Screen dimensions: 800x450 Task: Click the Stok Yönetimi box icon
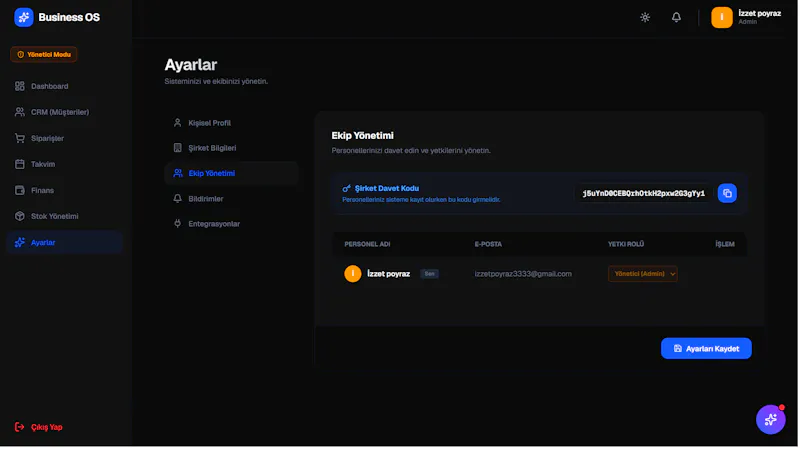point(20,216)
